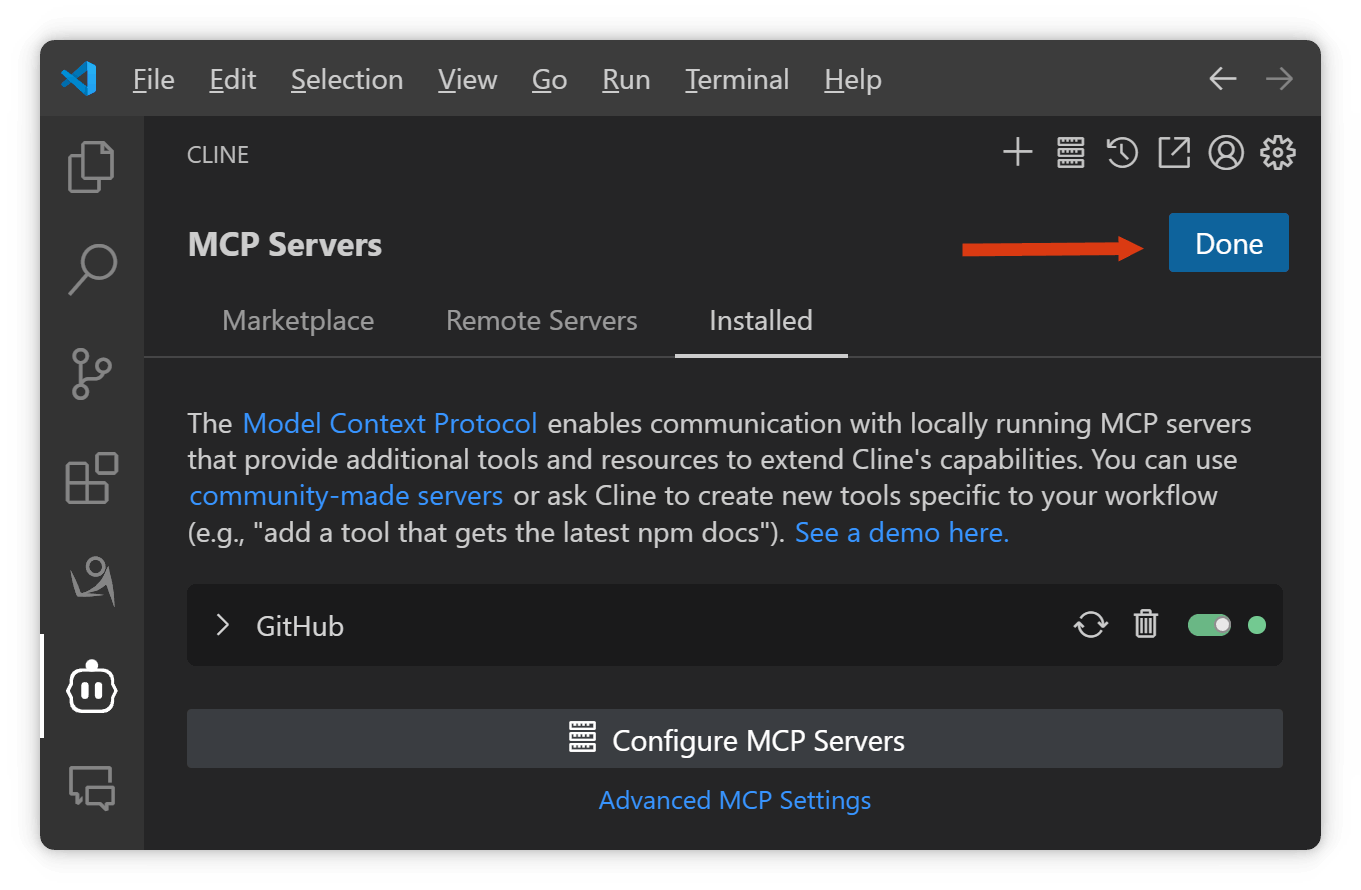Start a new Cline task with plus icon
The image size is (1361, 890).
[1018, 153]
